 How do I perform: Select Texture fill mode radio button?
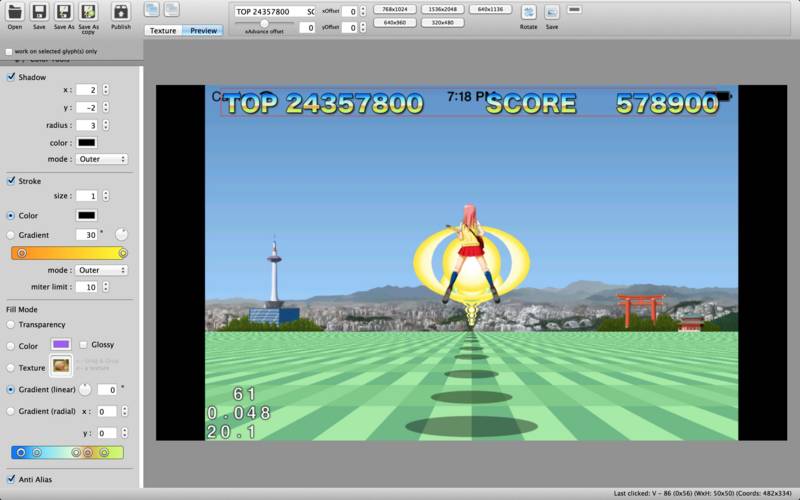11,368
